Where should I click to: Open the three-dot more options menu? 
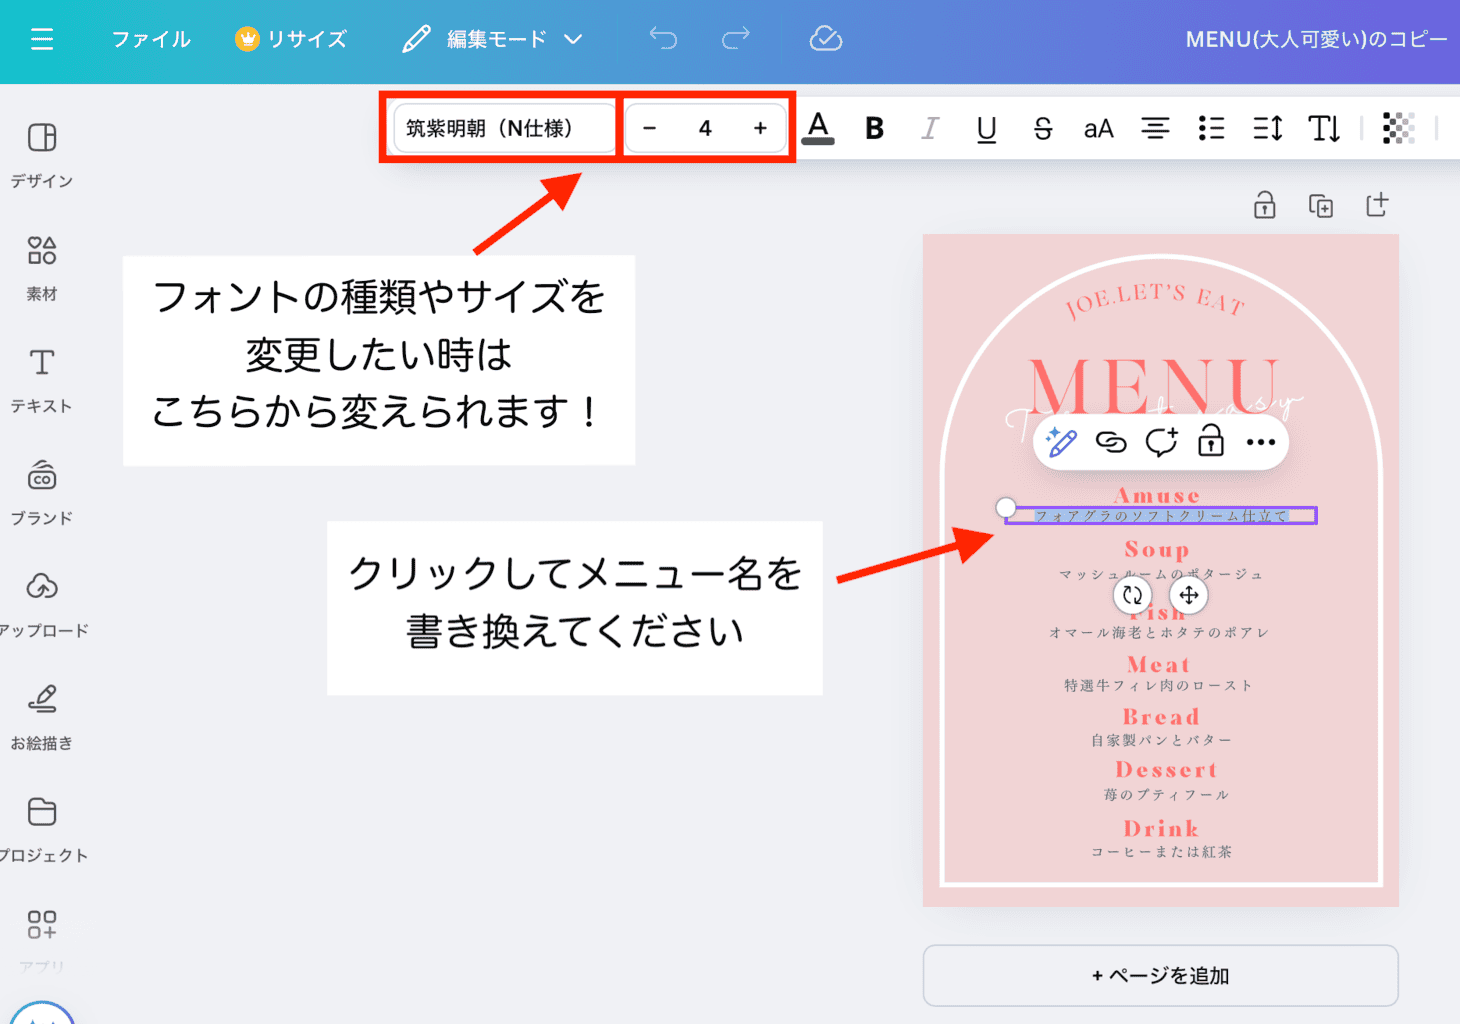tap(1260, 442)
